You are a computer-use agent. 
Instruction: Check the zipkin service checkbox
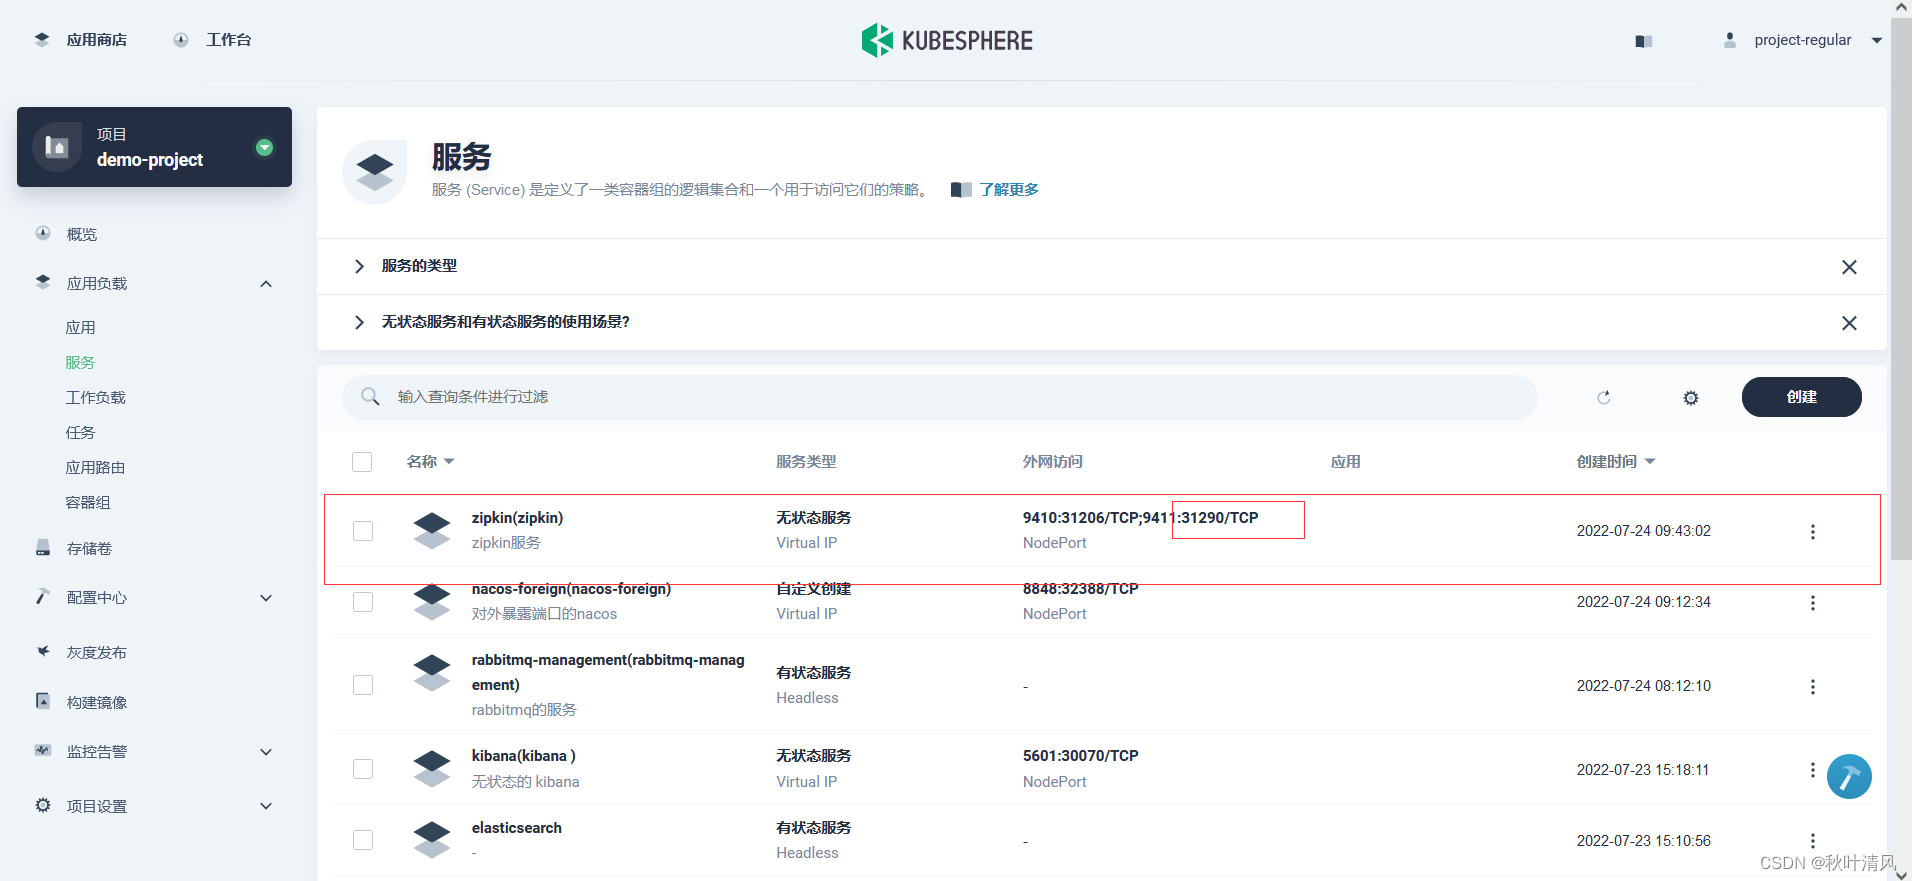click(363, 531)
